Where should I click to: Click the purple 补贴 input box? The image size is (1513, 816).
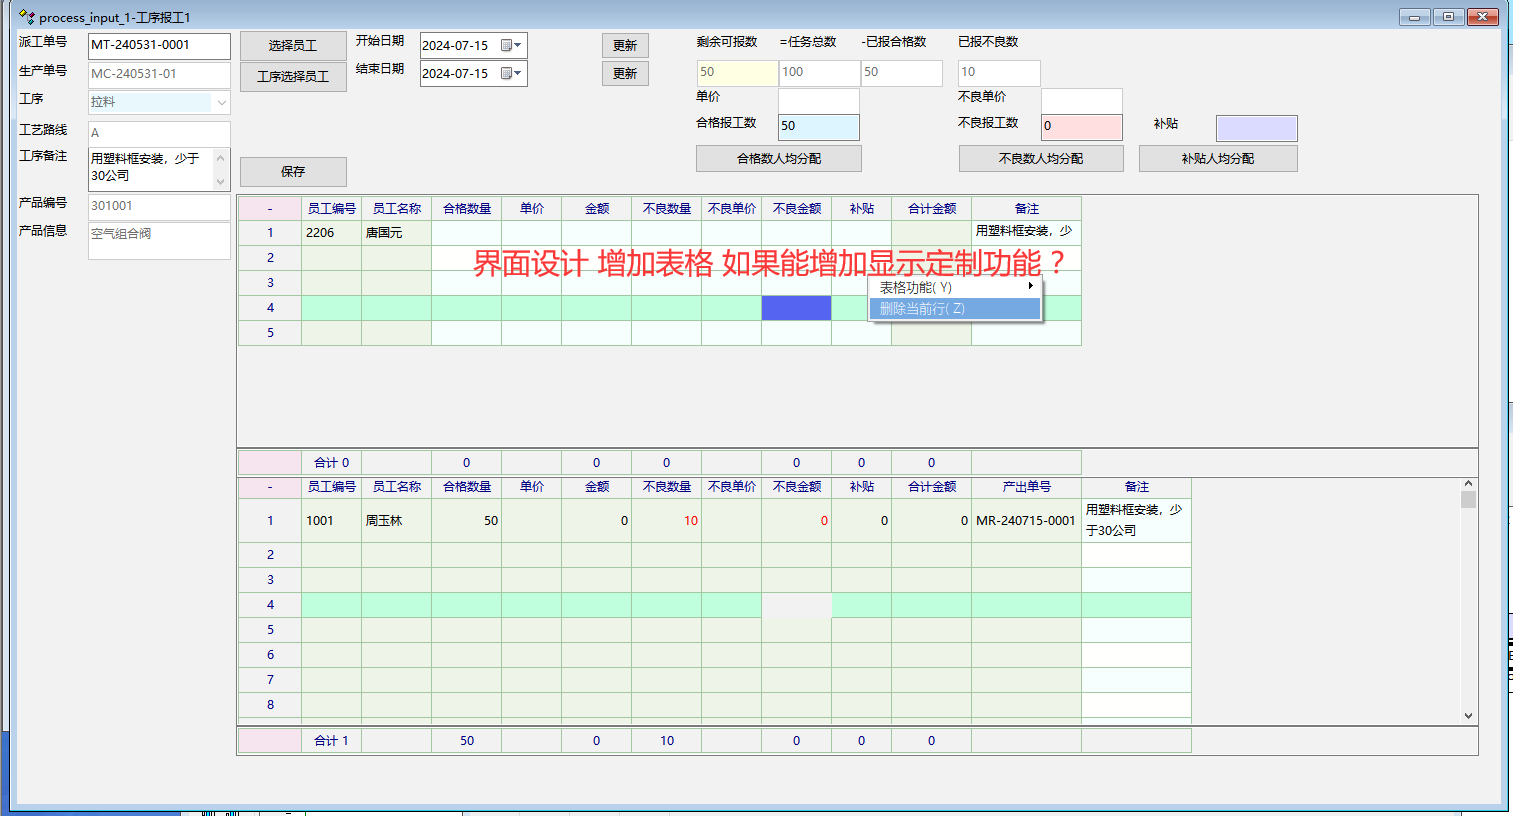point(1256,128)
